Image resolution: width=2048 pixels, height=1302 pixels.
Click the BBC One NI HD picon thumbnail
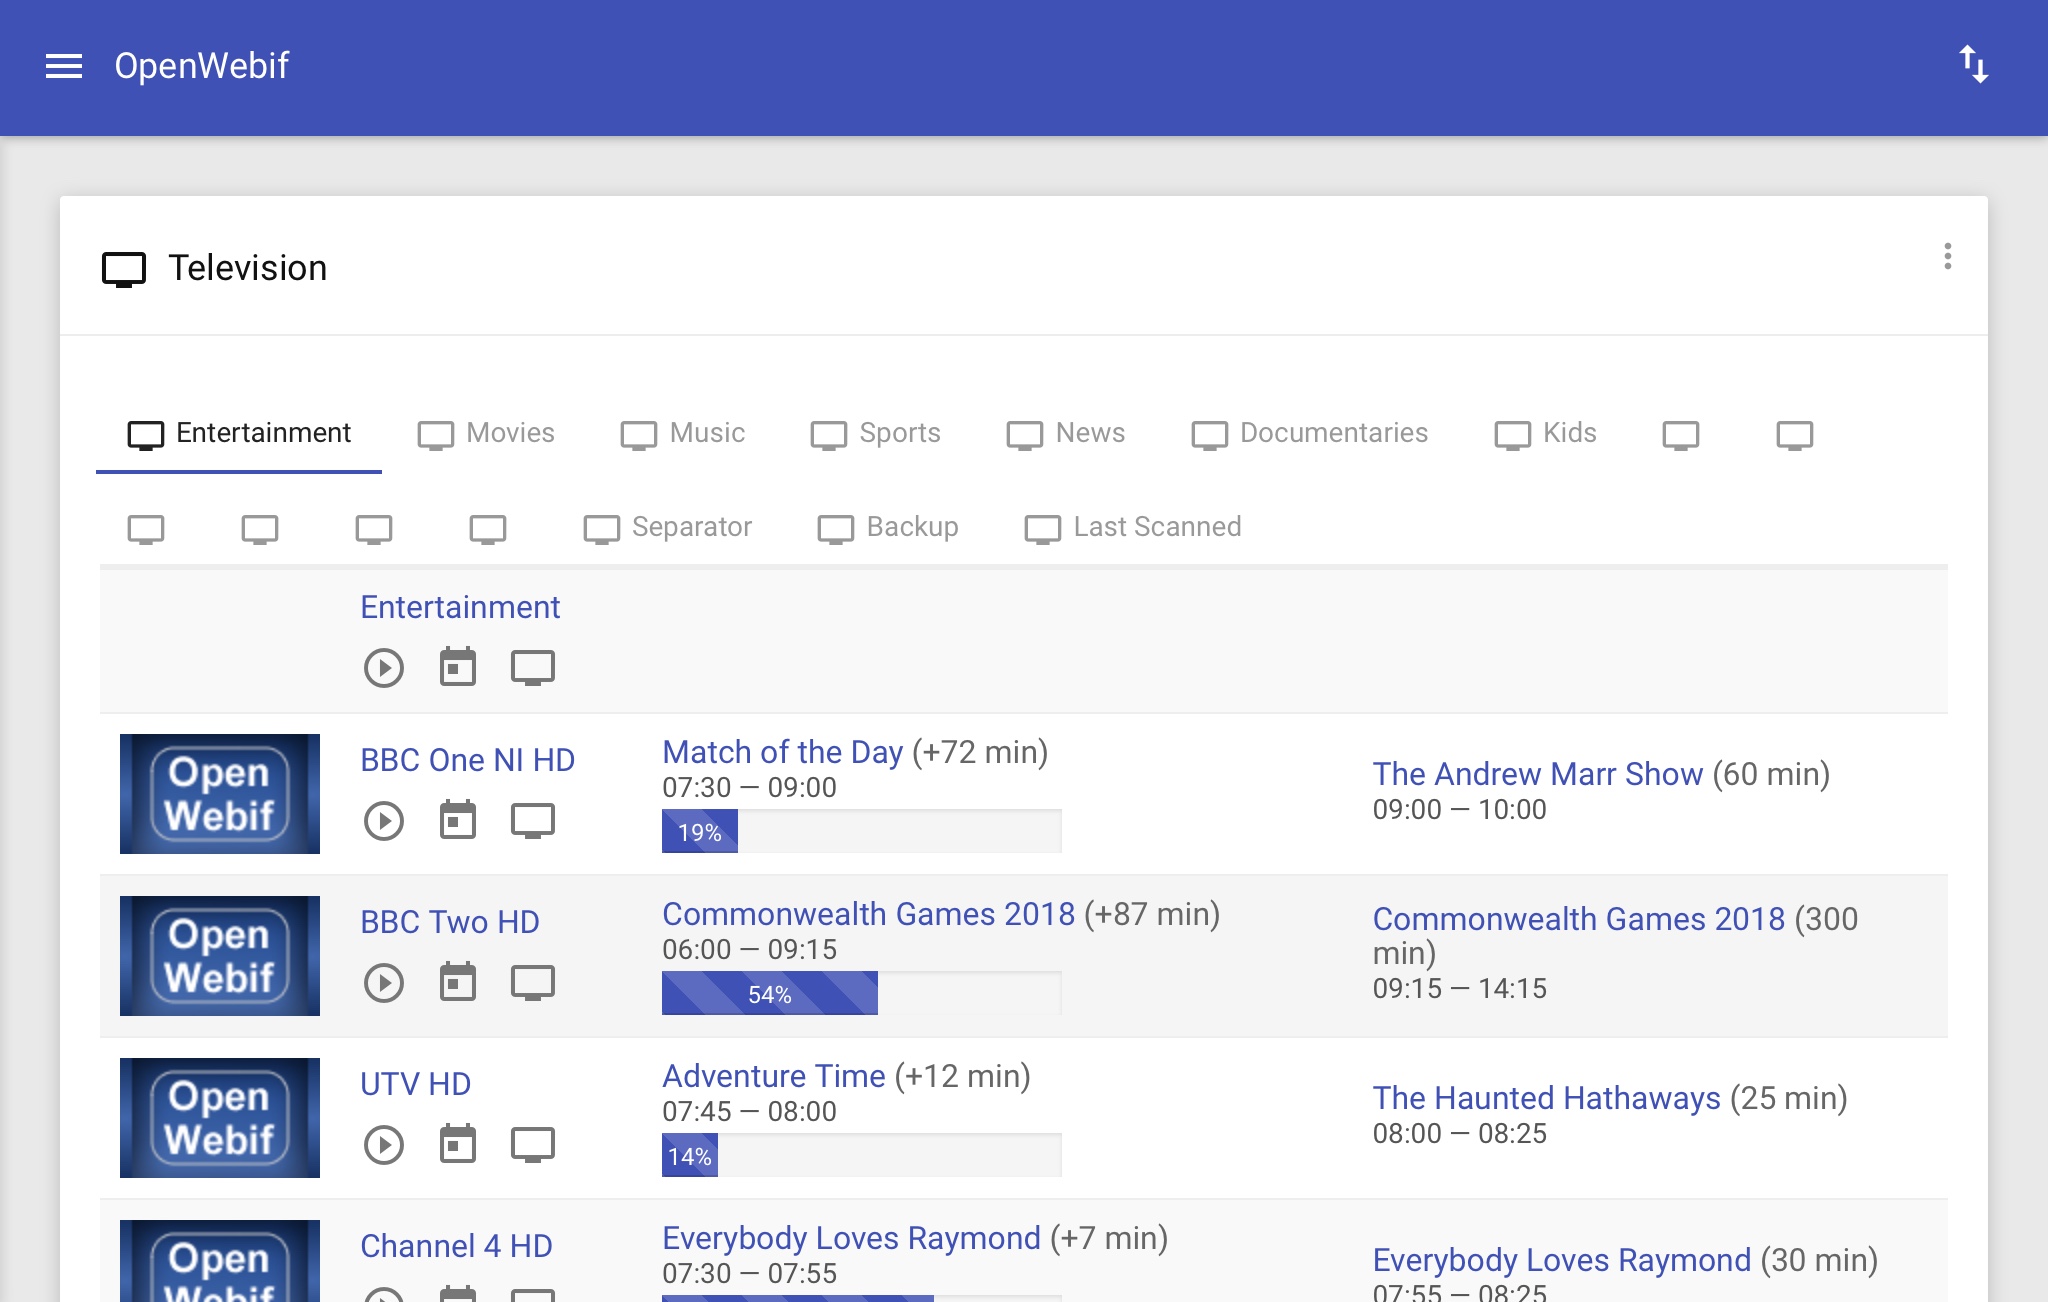(x=220, y=794)
